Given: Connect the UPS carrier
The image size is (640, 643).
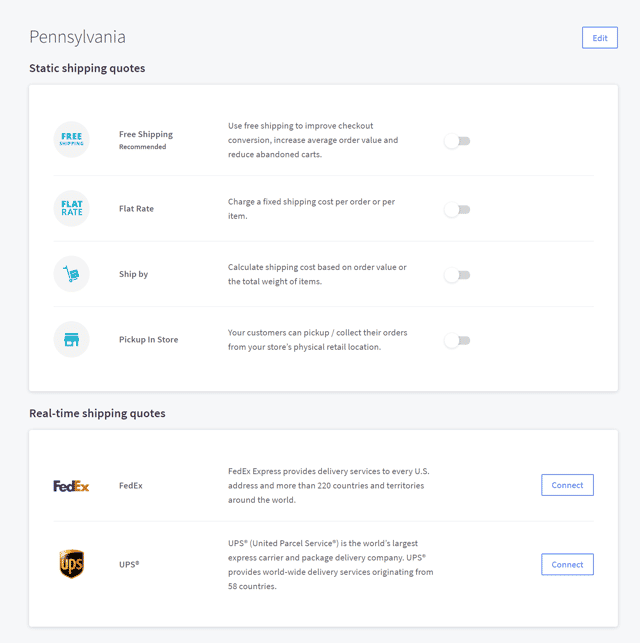Looking at the screenshot, I should (567, 564).
